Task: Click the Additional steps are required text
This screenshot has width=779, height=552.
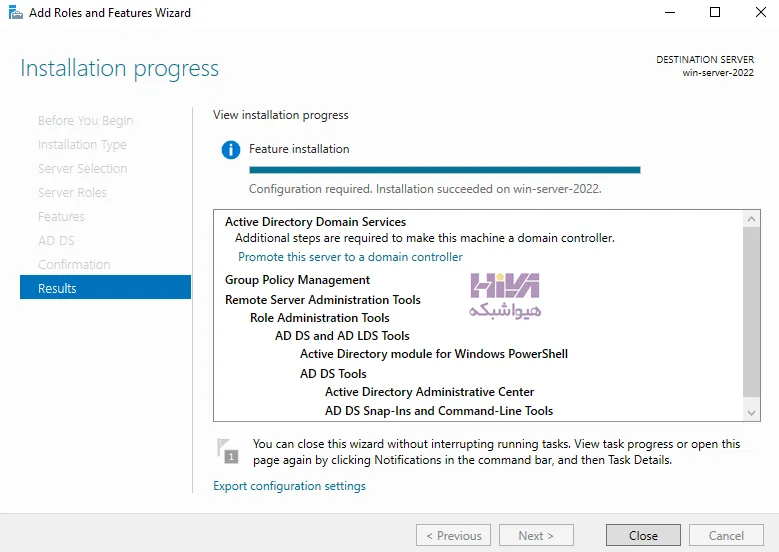Action: (x=425, y=238)
